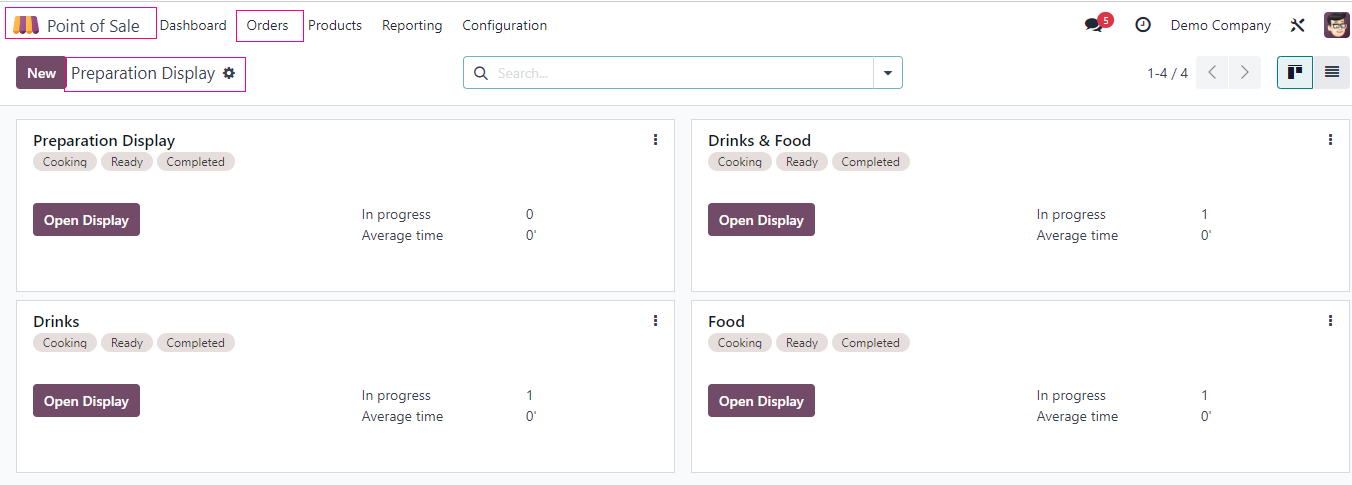This screenshot has height=485, width=1352.
Task: Go to next page of records
Action: pyautogui.click(x=1245, y=72)
